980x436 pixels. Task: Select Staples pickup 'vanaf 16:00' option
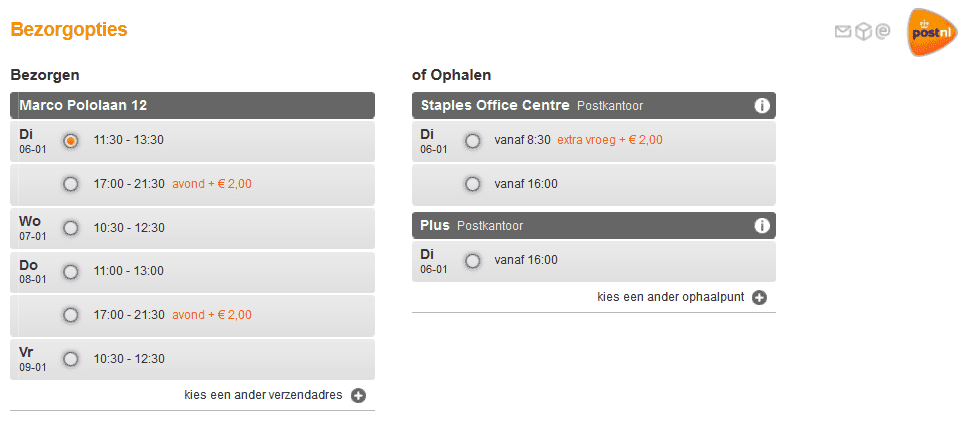tap(473, 184)
